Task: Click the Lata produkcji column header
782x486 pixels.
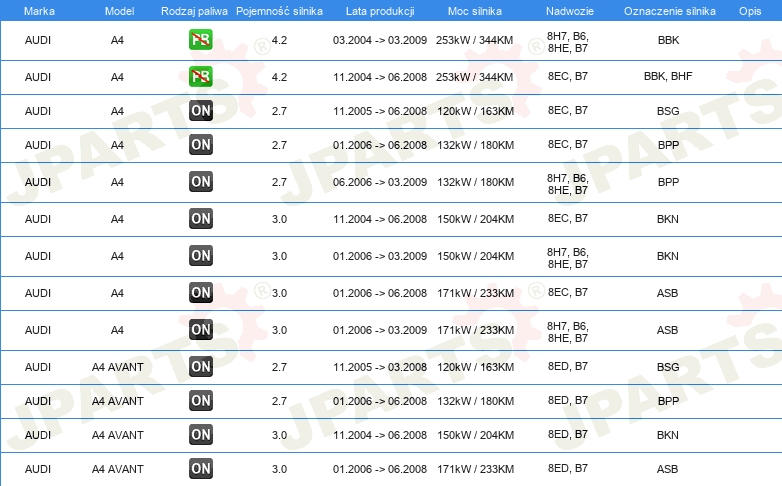Action: [x=380, y=11]
